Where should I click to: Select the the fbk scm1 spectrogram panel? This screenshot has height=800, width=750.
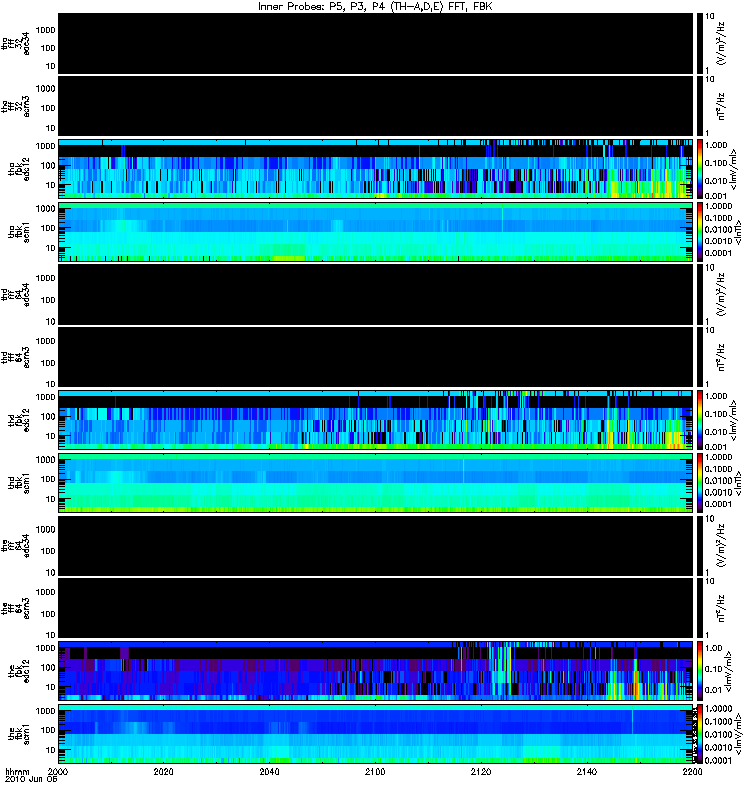[x=376, y=734]
